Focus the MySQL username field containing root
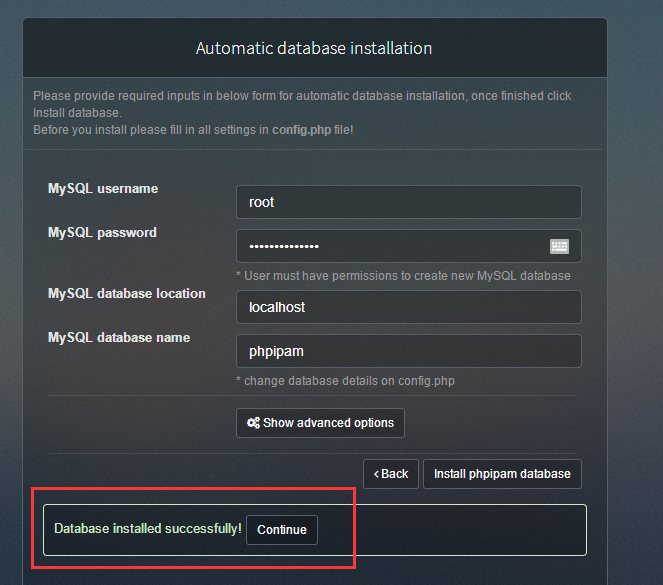 click(408, 202)
